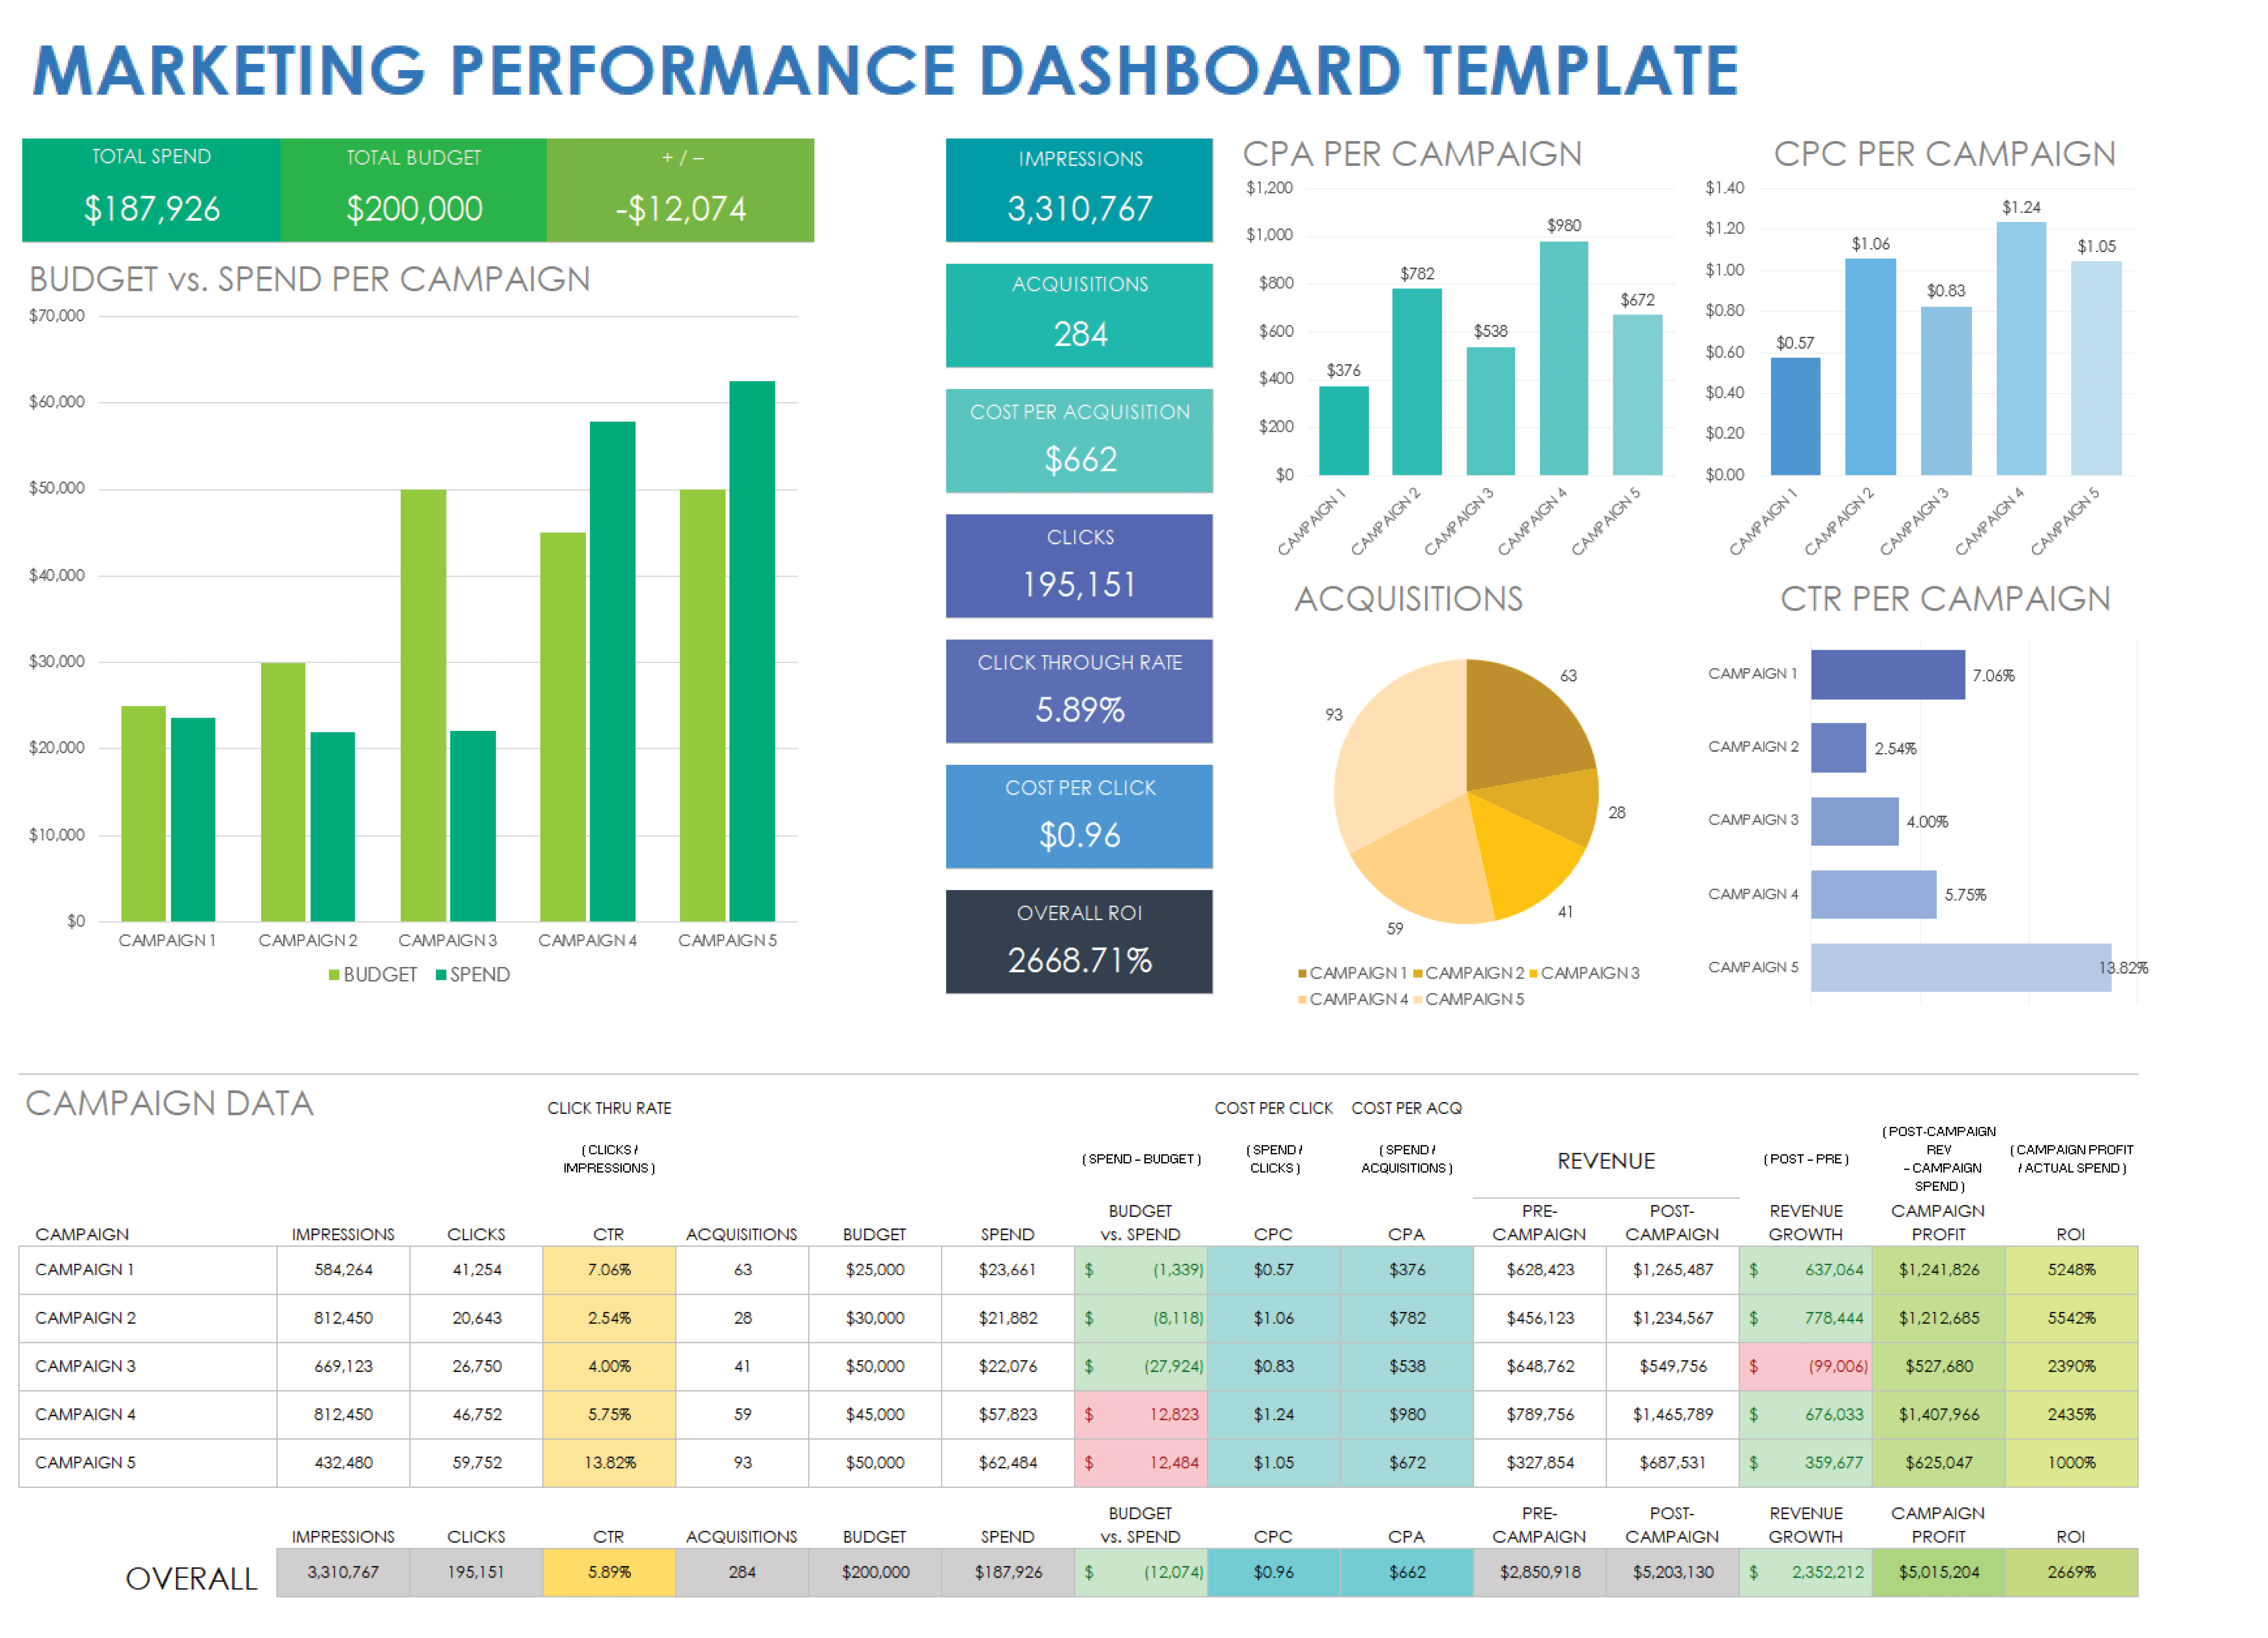The image size is (2268, 1638).
Task: Click the SPEND legend swatch
Action: tap(441, 975)
